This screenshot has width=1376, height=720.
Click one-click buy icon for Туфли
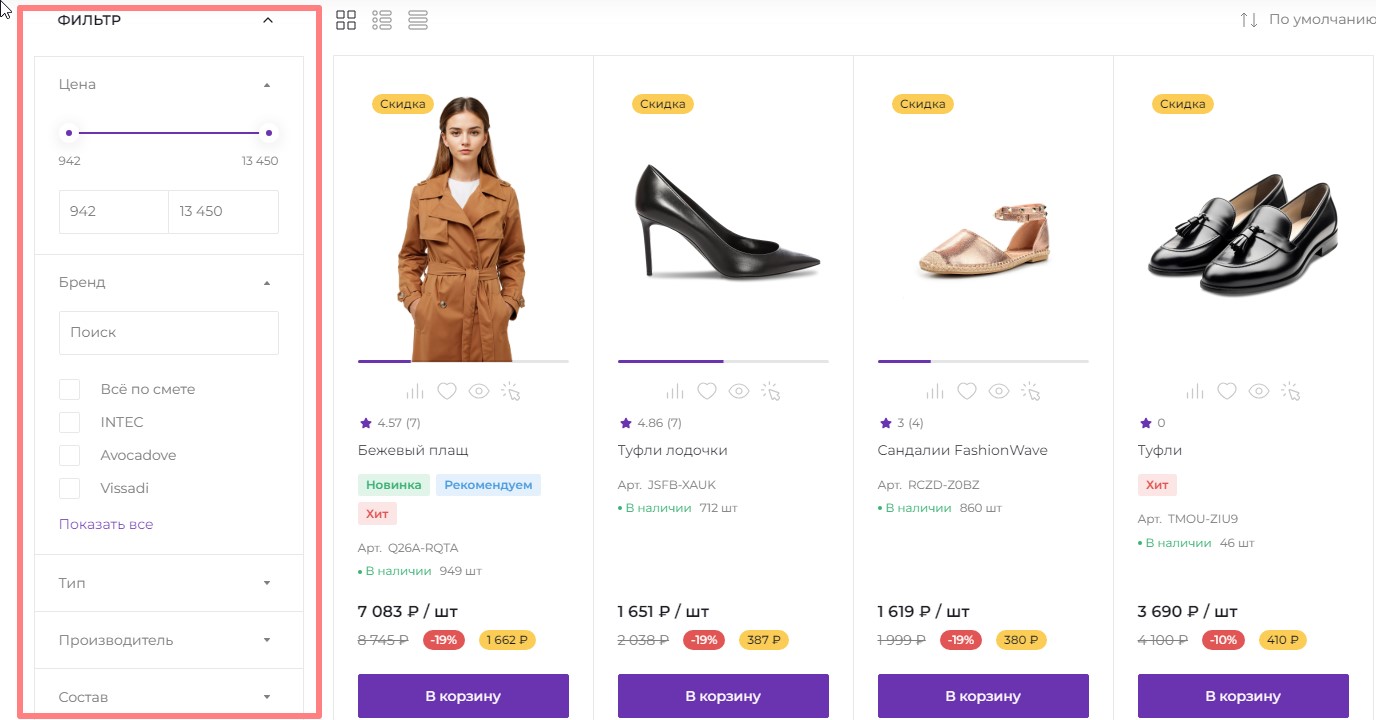[1291, 391]
